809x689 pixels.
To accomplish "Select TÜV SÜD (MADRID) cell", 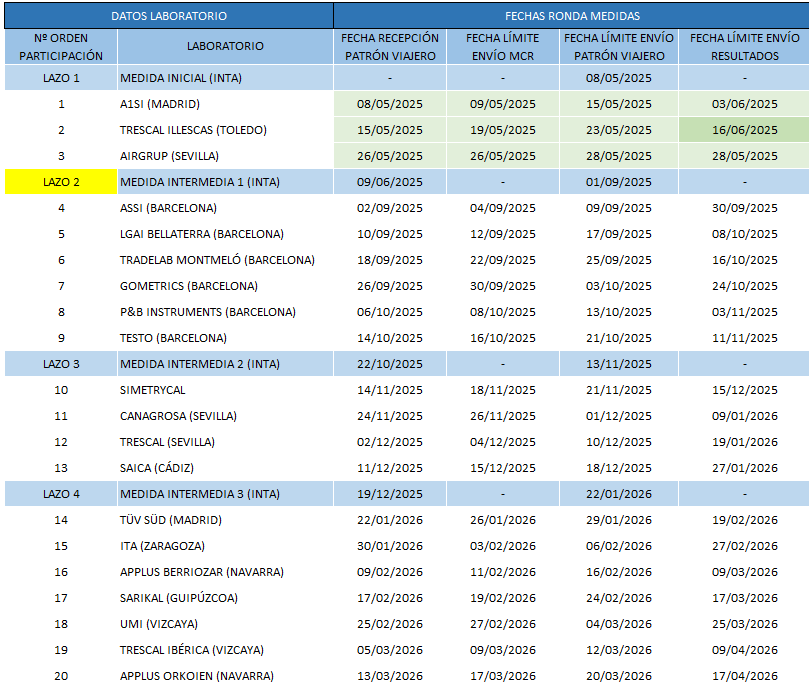I will [x=225, y=520].
